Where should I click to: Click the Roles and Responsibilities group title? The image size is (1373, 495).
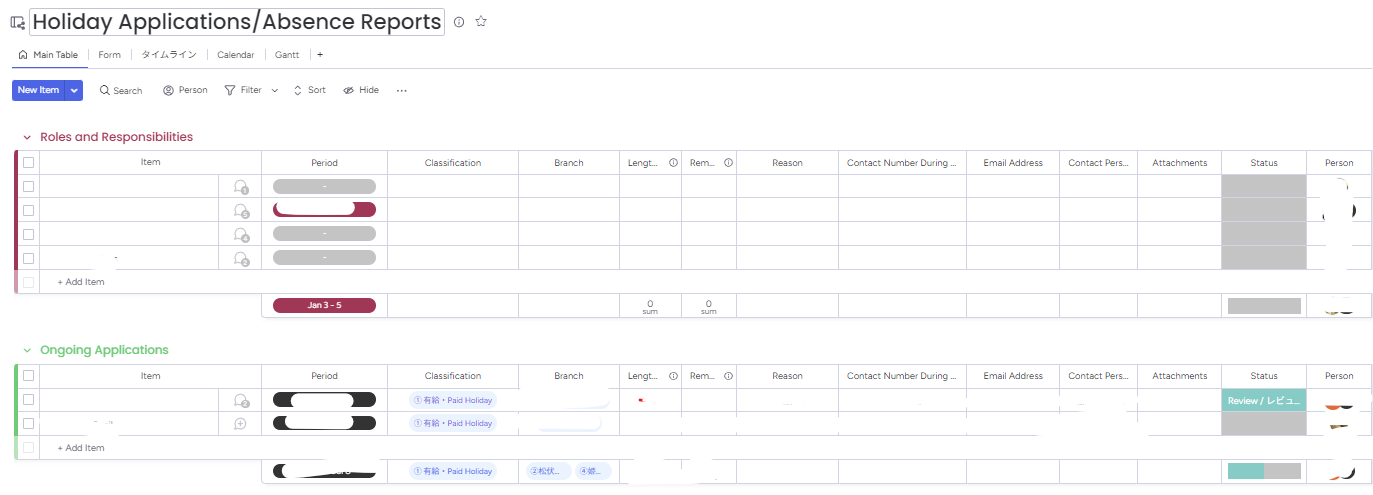(x=117, y=137)
